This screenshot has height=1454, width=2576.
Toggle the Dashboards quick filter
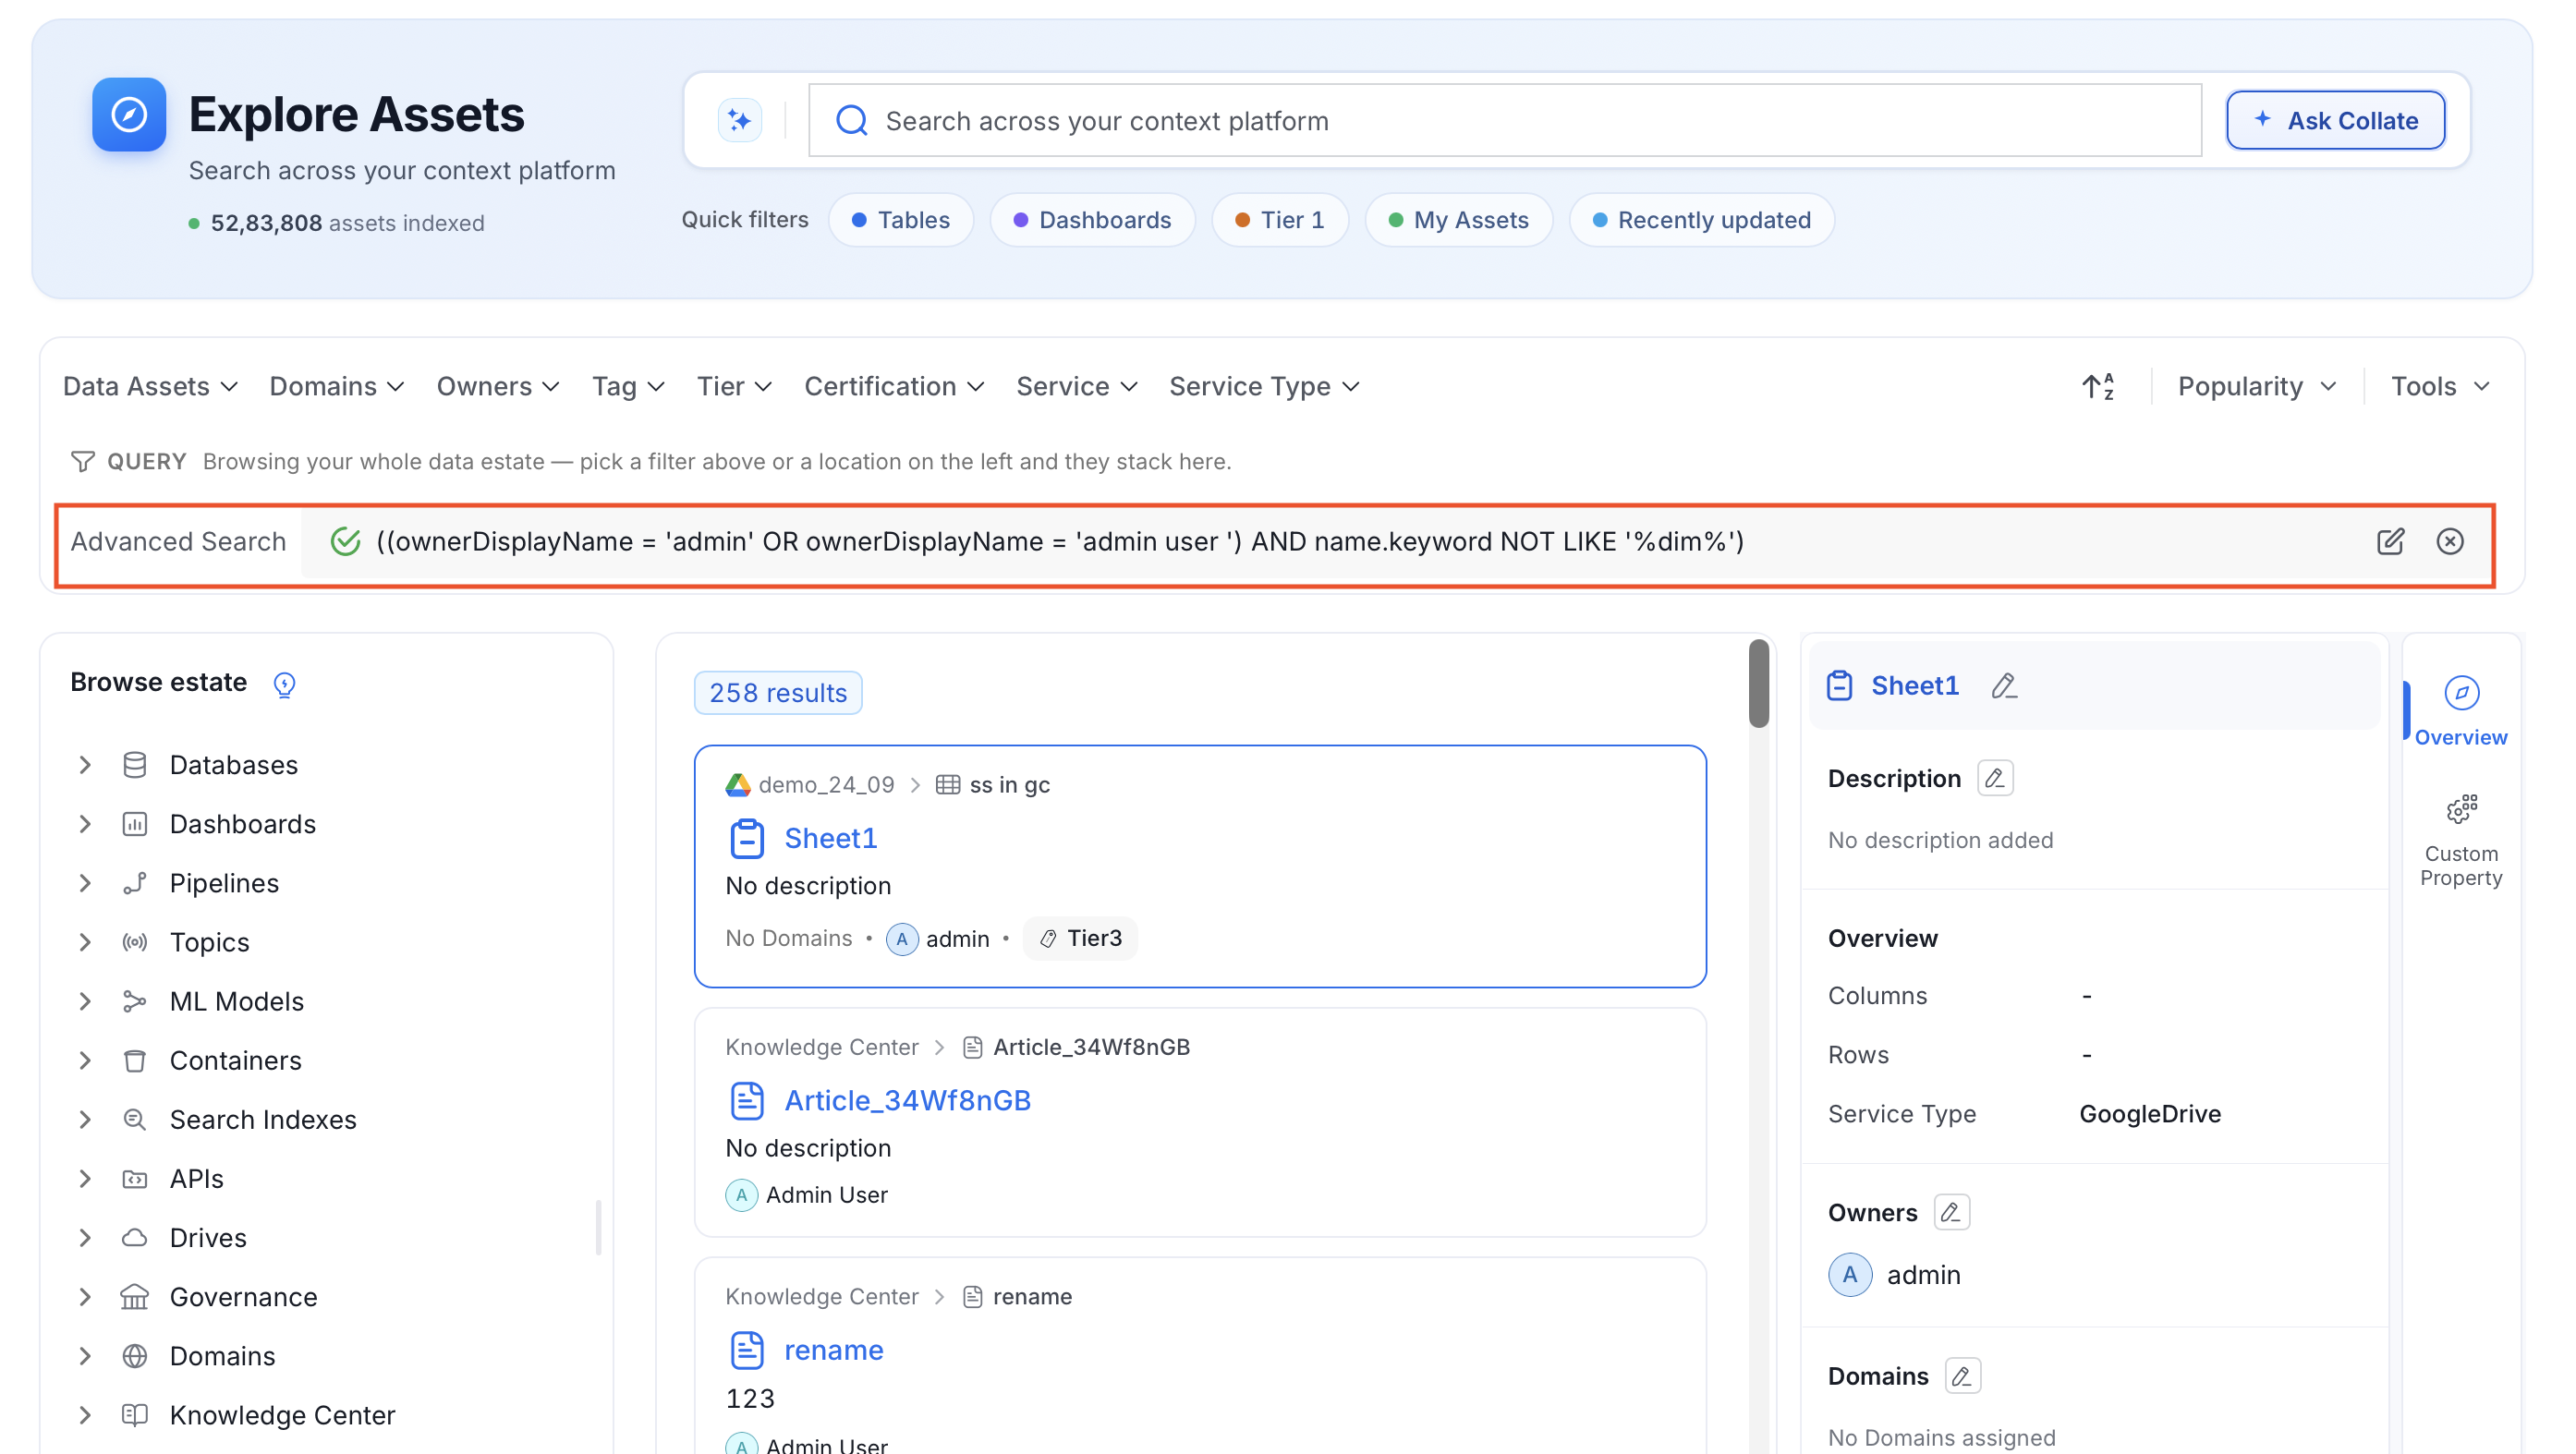(1092, 220)
